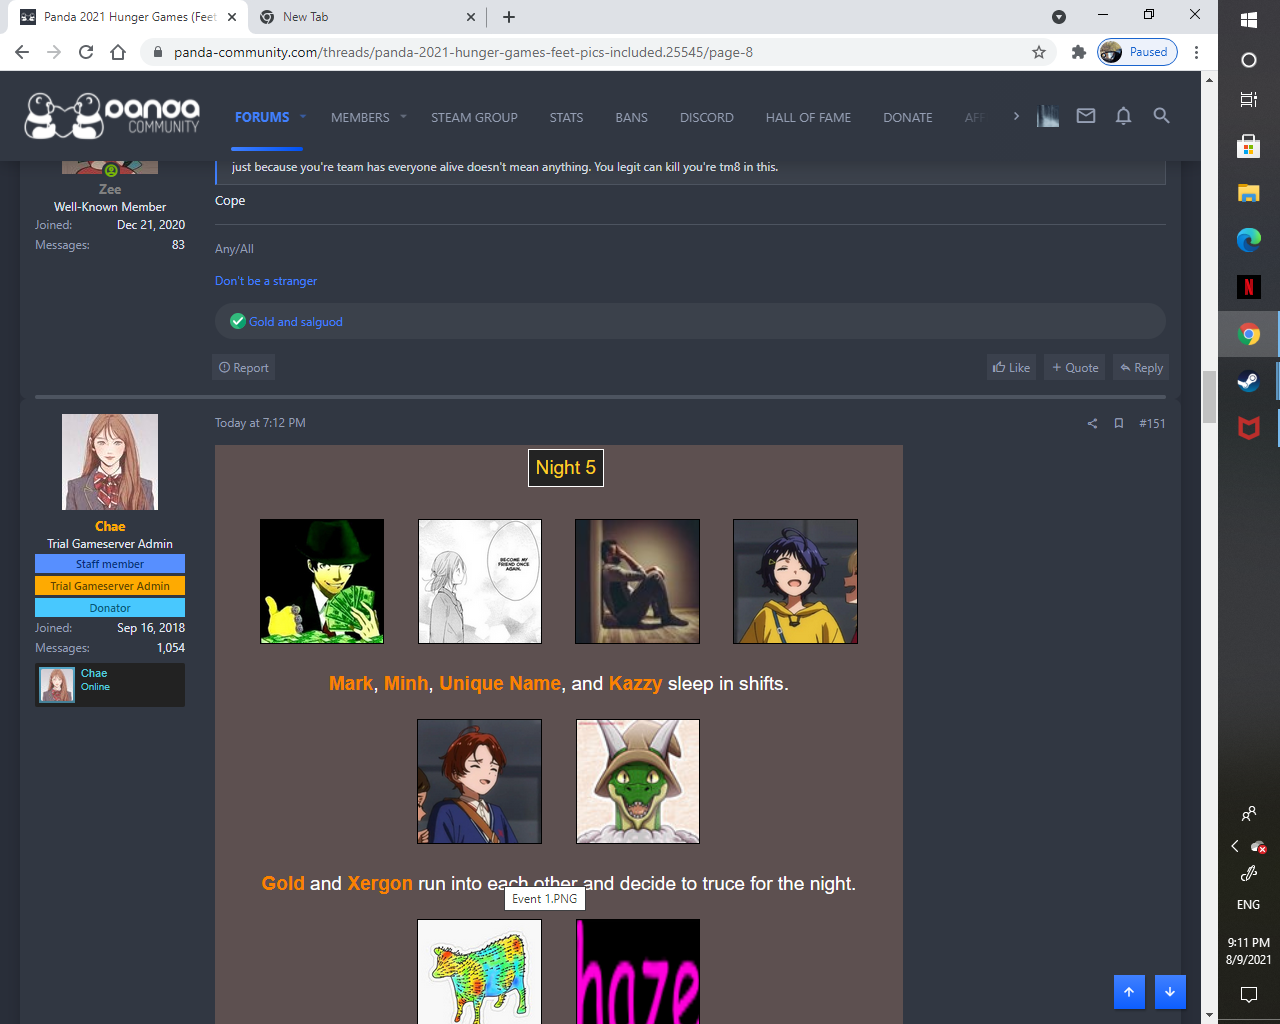Image resolution: width=1280 pixels, height=1024 pixels.
Task: Open the Hall of Fame menu item
Action: click(808, 117)
